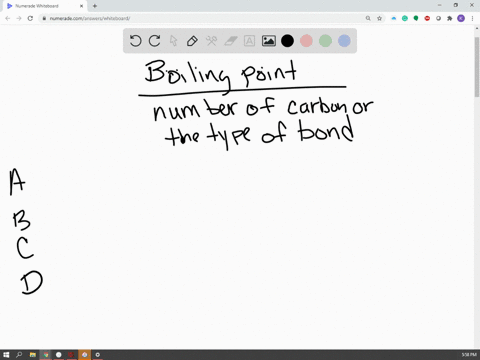Open zoom magnifier in address bar
Viewport: 480px width, 360px height.
(368, 18)
